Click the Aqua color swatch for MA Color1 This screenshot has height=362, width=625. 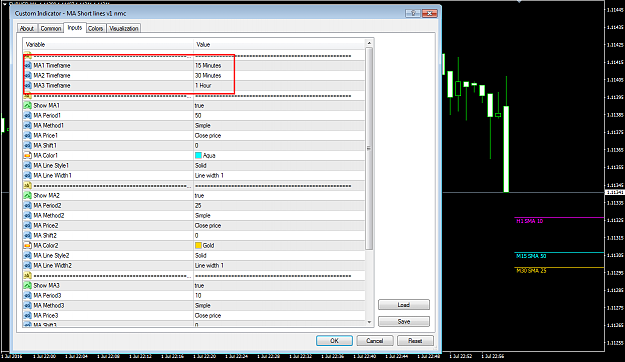(x=198, y=155)
